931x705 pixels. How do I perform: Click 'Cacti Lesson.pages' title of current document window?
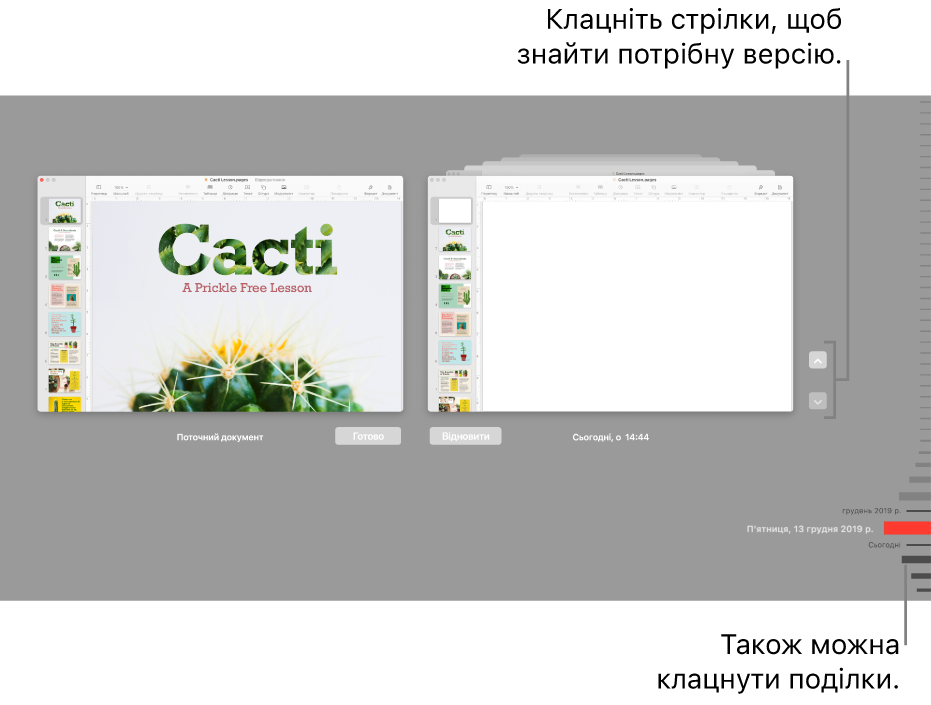(x=229, y=179)
